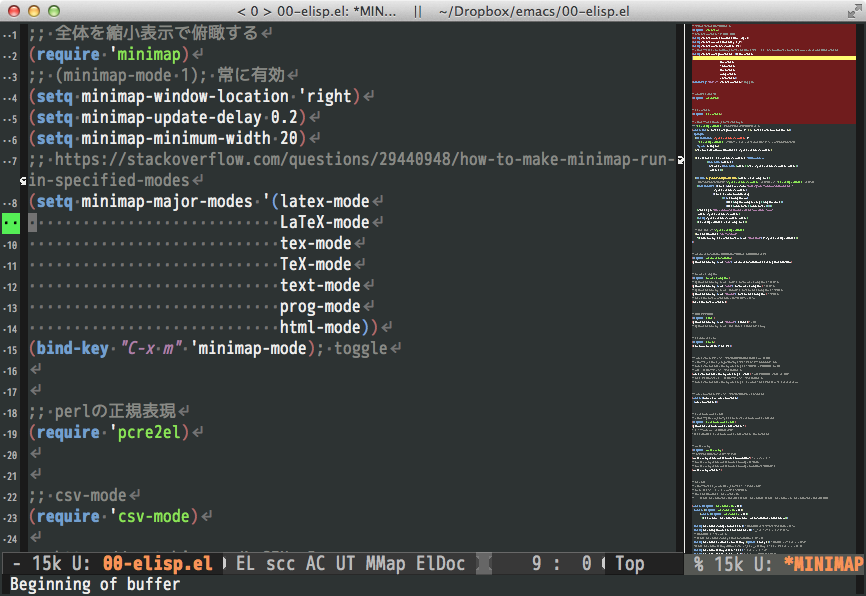Click 'TeX-mode' on line 11
This screenshot has width=866, height=596.
click(315, 265)
